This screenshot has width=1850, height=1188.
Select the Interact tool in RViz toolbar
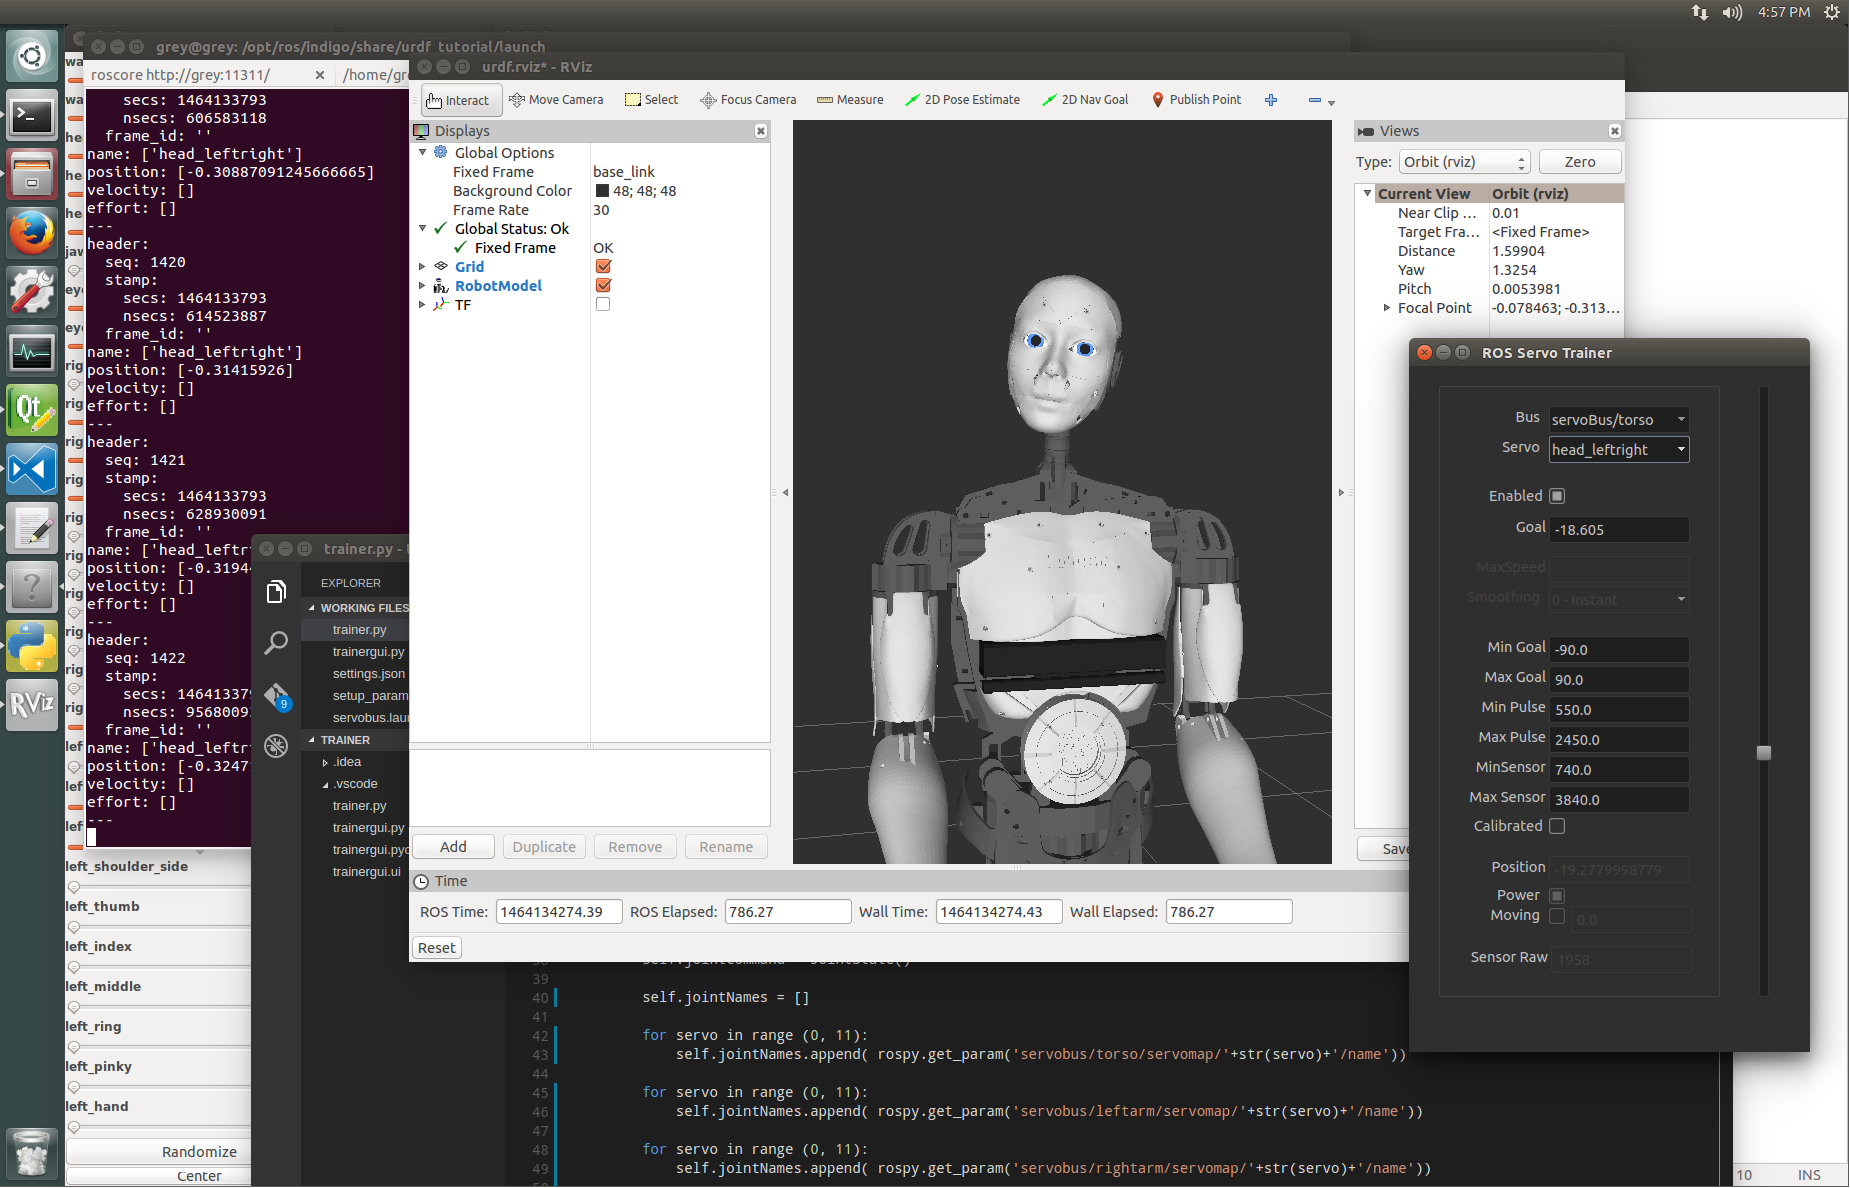459,100
